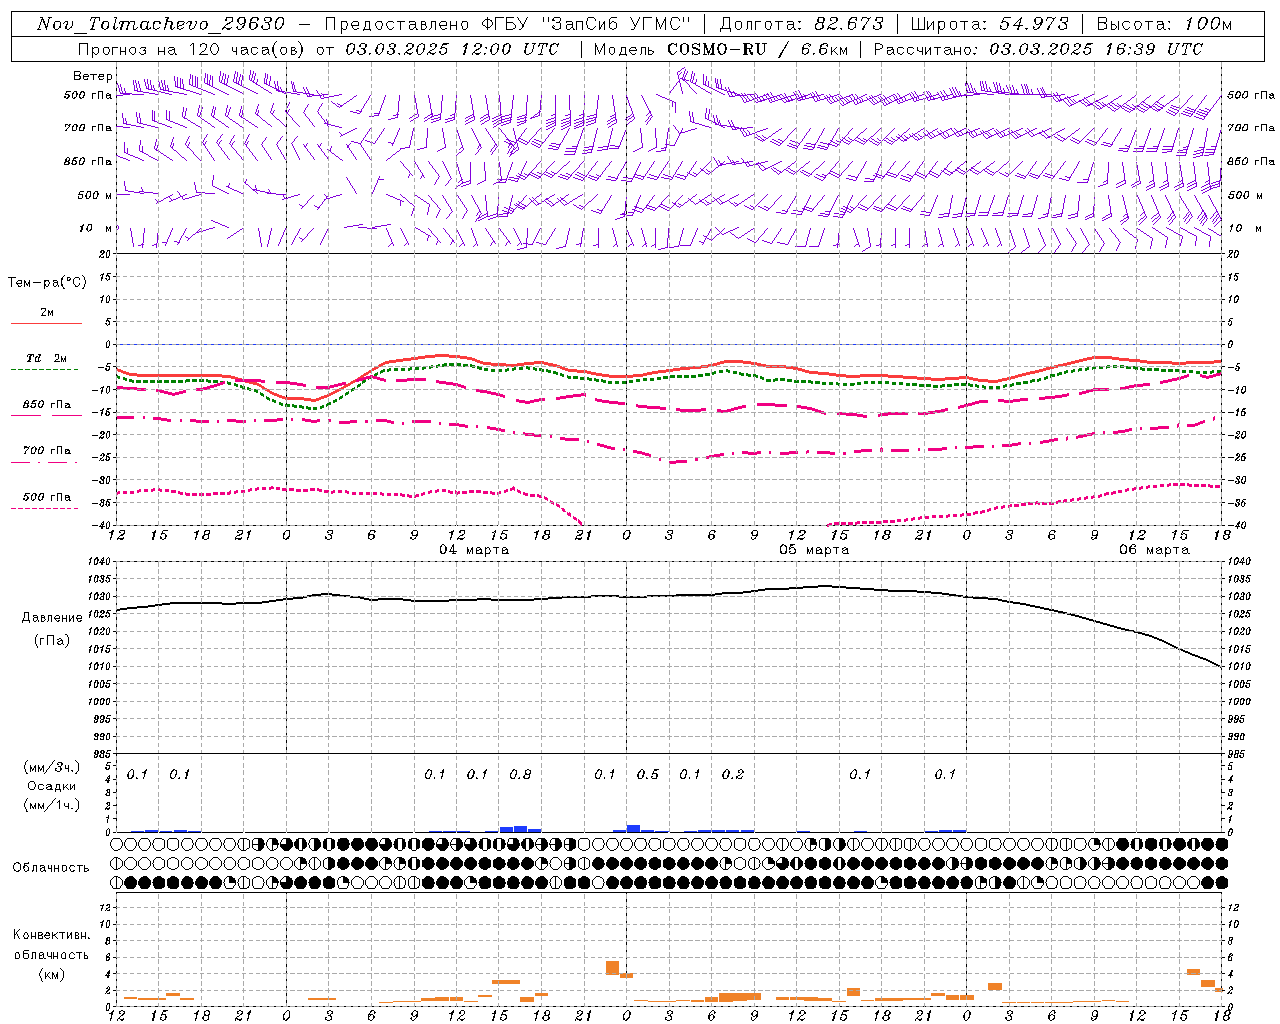Click the station name Nov_Tolmachevo_29630
The width and height of the screenshot is (1280, 1024).
(x=161, y=24)
